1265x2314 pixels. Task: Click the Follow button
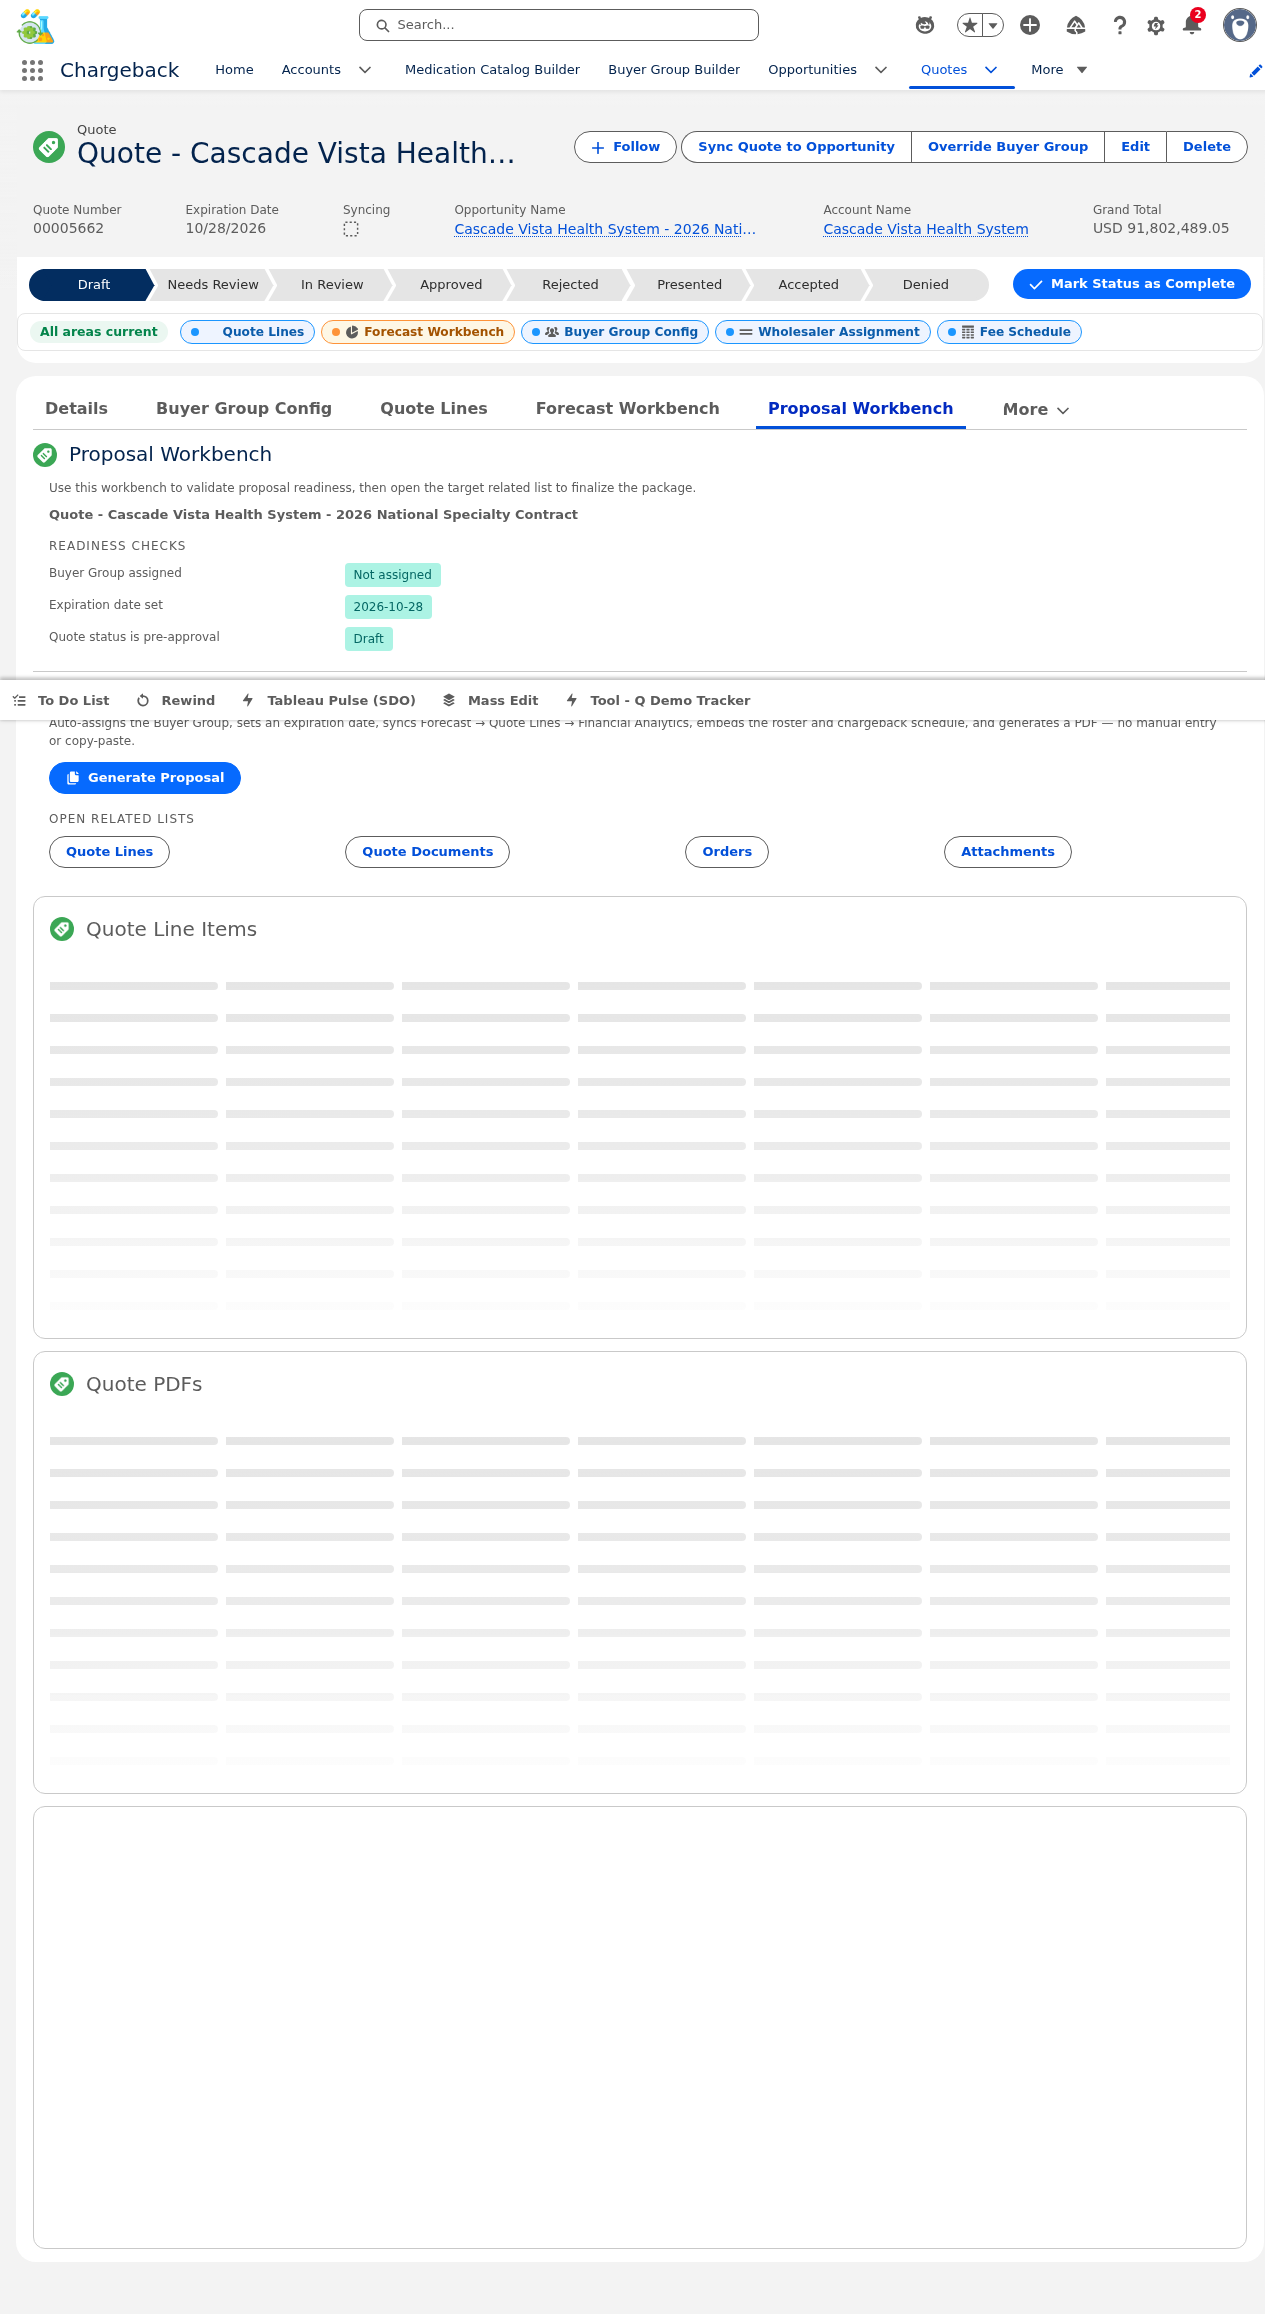click(x=625, y=147)
